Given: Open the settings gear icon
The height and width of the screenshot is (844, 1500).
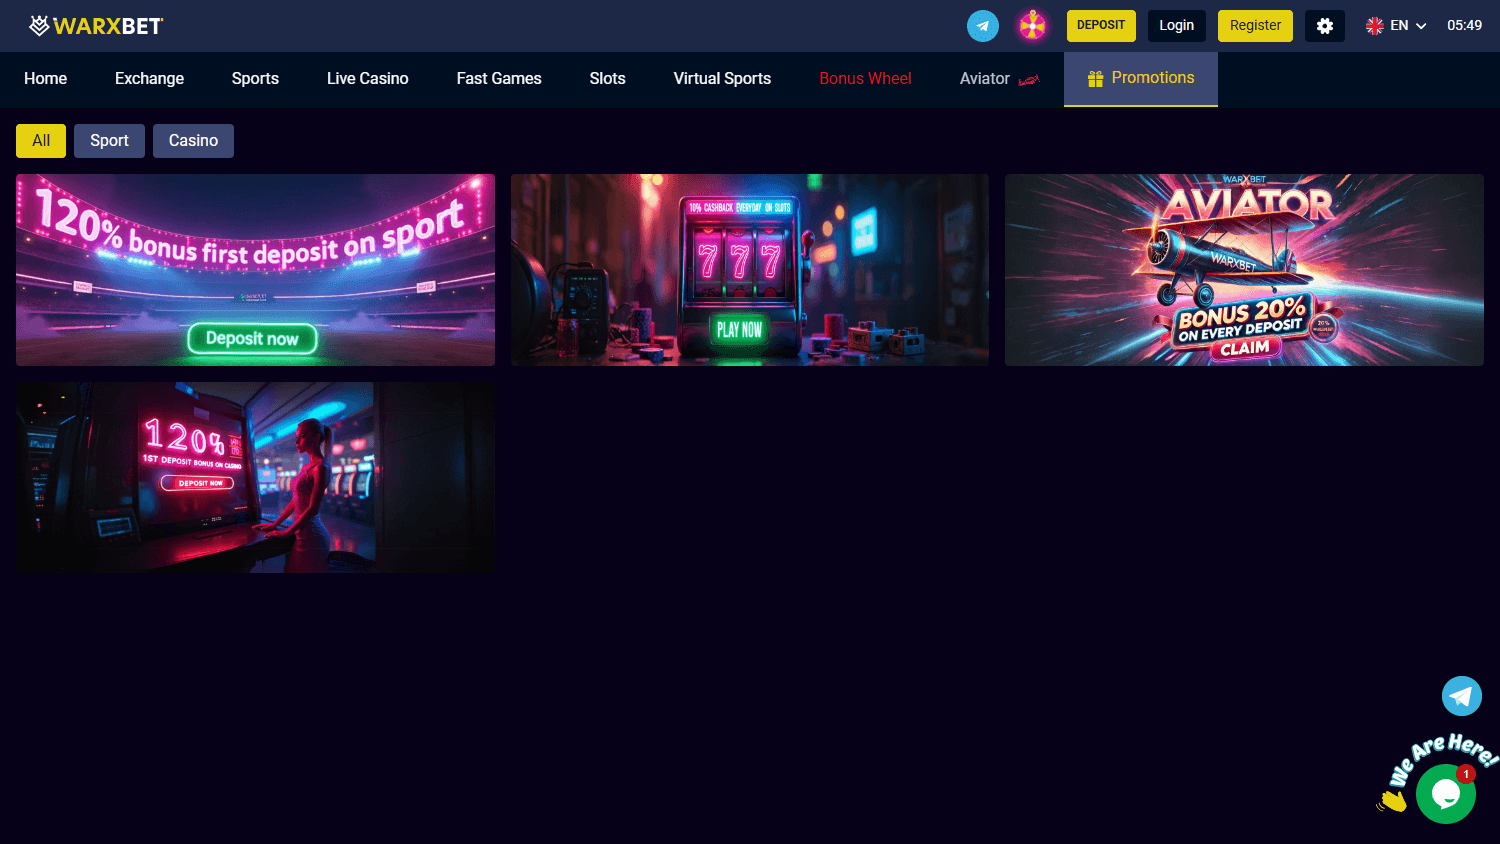Looking at the screenshot, I should [x=1325, y=26].
